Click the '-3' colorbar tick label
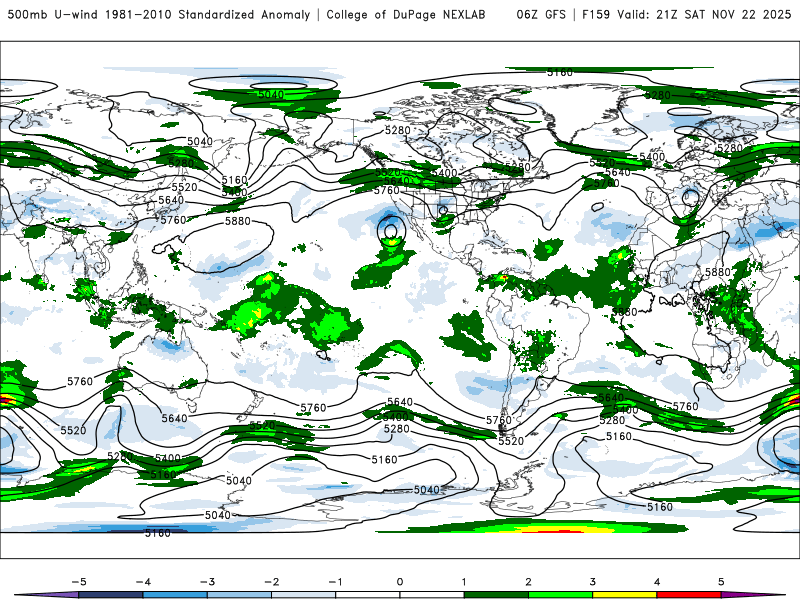The height and width of the screenshot is (600, 800). [x=207, y=582]
